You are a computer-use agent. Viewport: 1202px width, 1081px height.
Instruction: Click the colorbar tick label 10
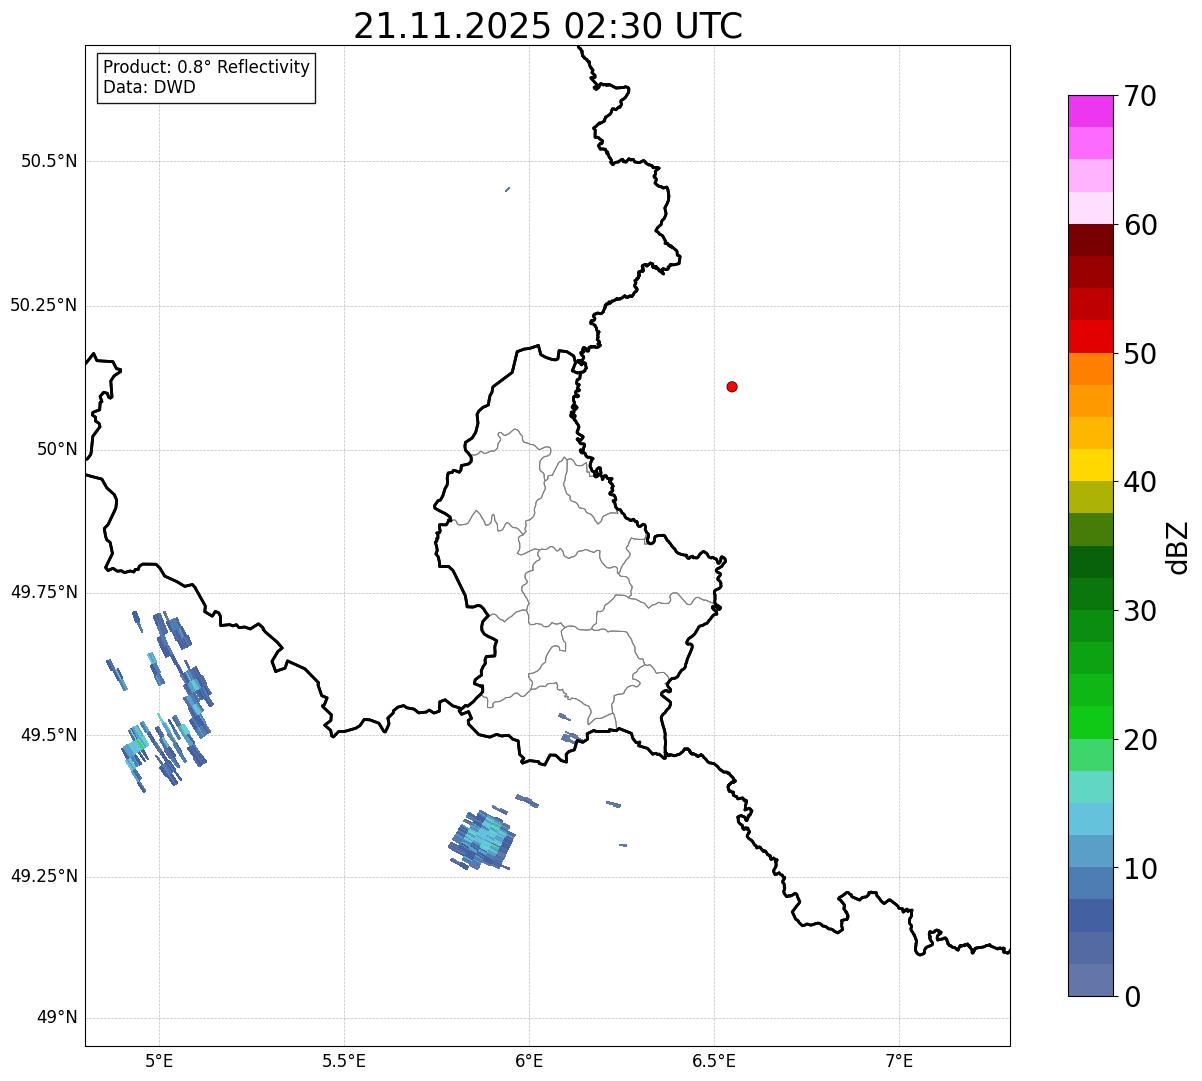click(x=1140, y=869)
